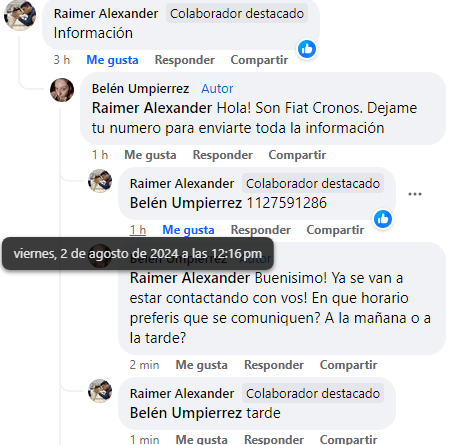Click the 'Raimer Alexander' mention in the 'Buenisimo!' reply
The width and height of the screenshot is (464, 445).
[x=190, y=278]
